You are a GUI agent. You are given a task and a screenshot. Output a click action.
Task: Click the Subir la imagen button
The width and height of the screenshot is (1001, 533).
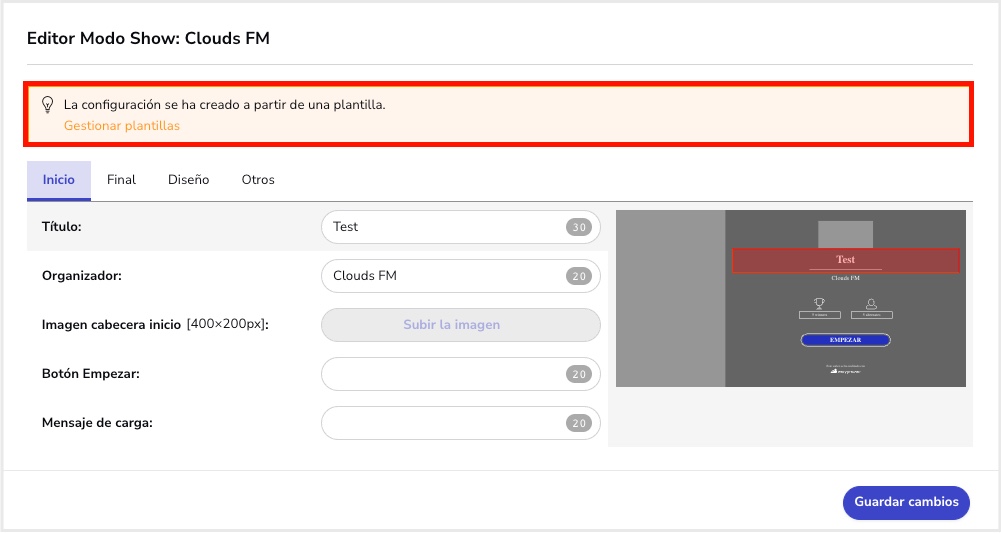[461, 325]
